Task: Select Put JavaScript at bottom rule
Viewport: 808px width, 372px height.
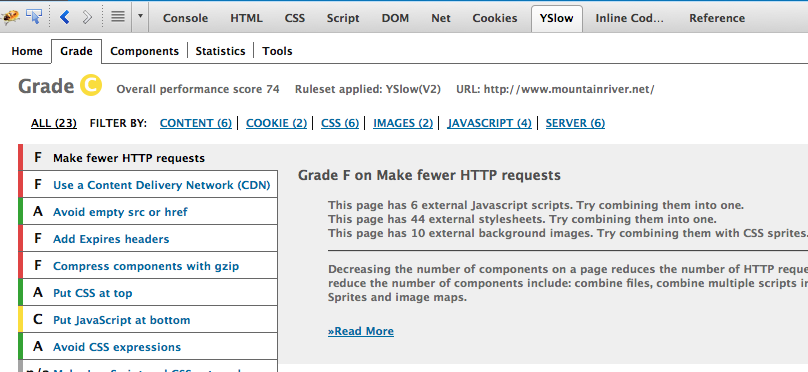Action: [x=149, y=319]
